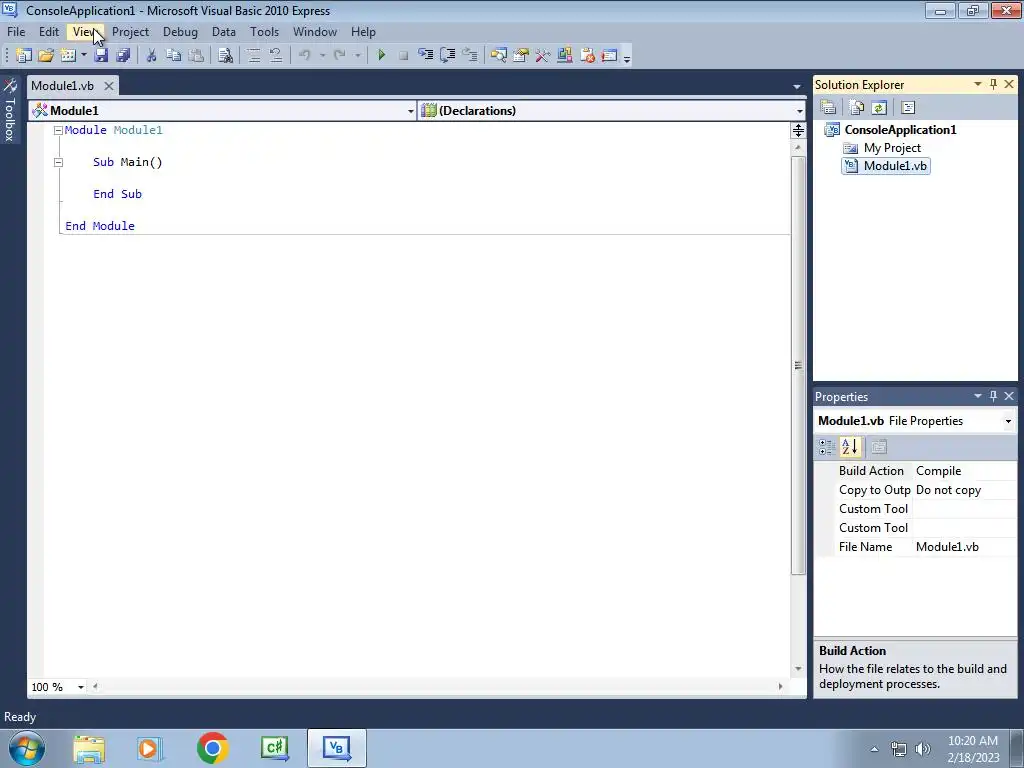Click View Code icon in Solution Explorer
Image resolution: width=1024 pixels, height=768 pixels.
908,108
